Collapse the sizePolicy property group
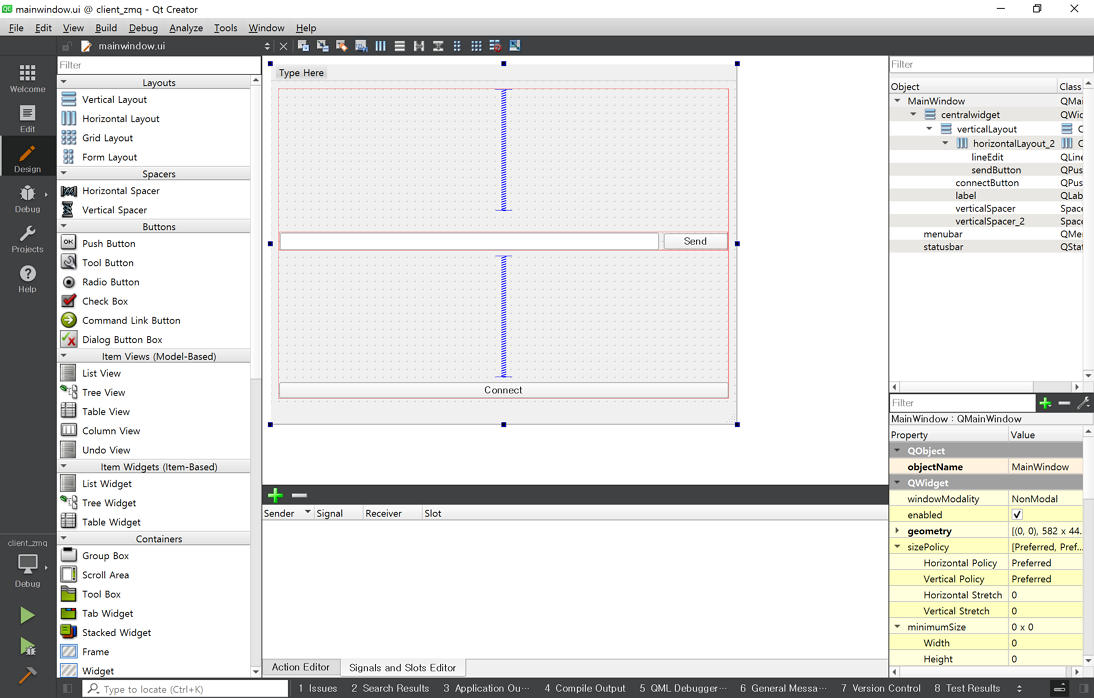 click(897, 547)
